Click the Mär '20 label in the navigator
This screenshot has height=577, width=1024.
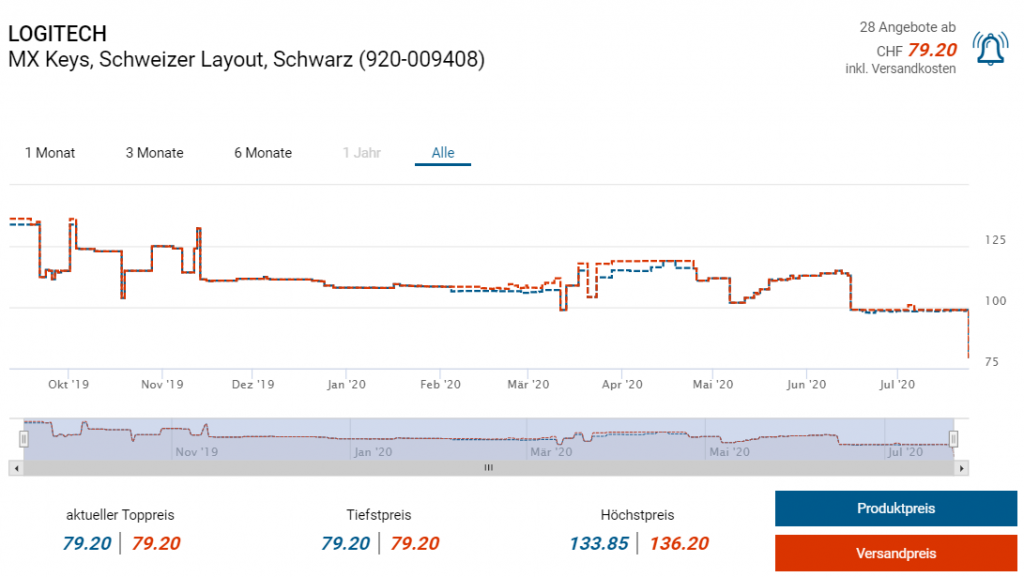(x=551, y=452)
